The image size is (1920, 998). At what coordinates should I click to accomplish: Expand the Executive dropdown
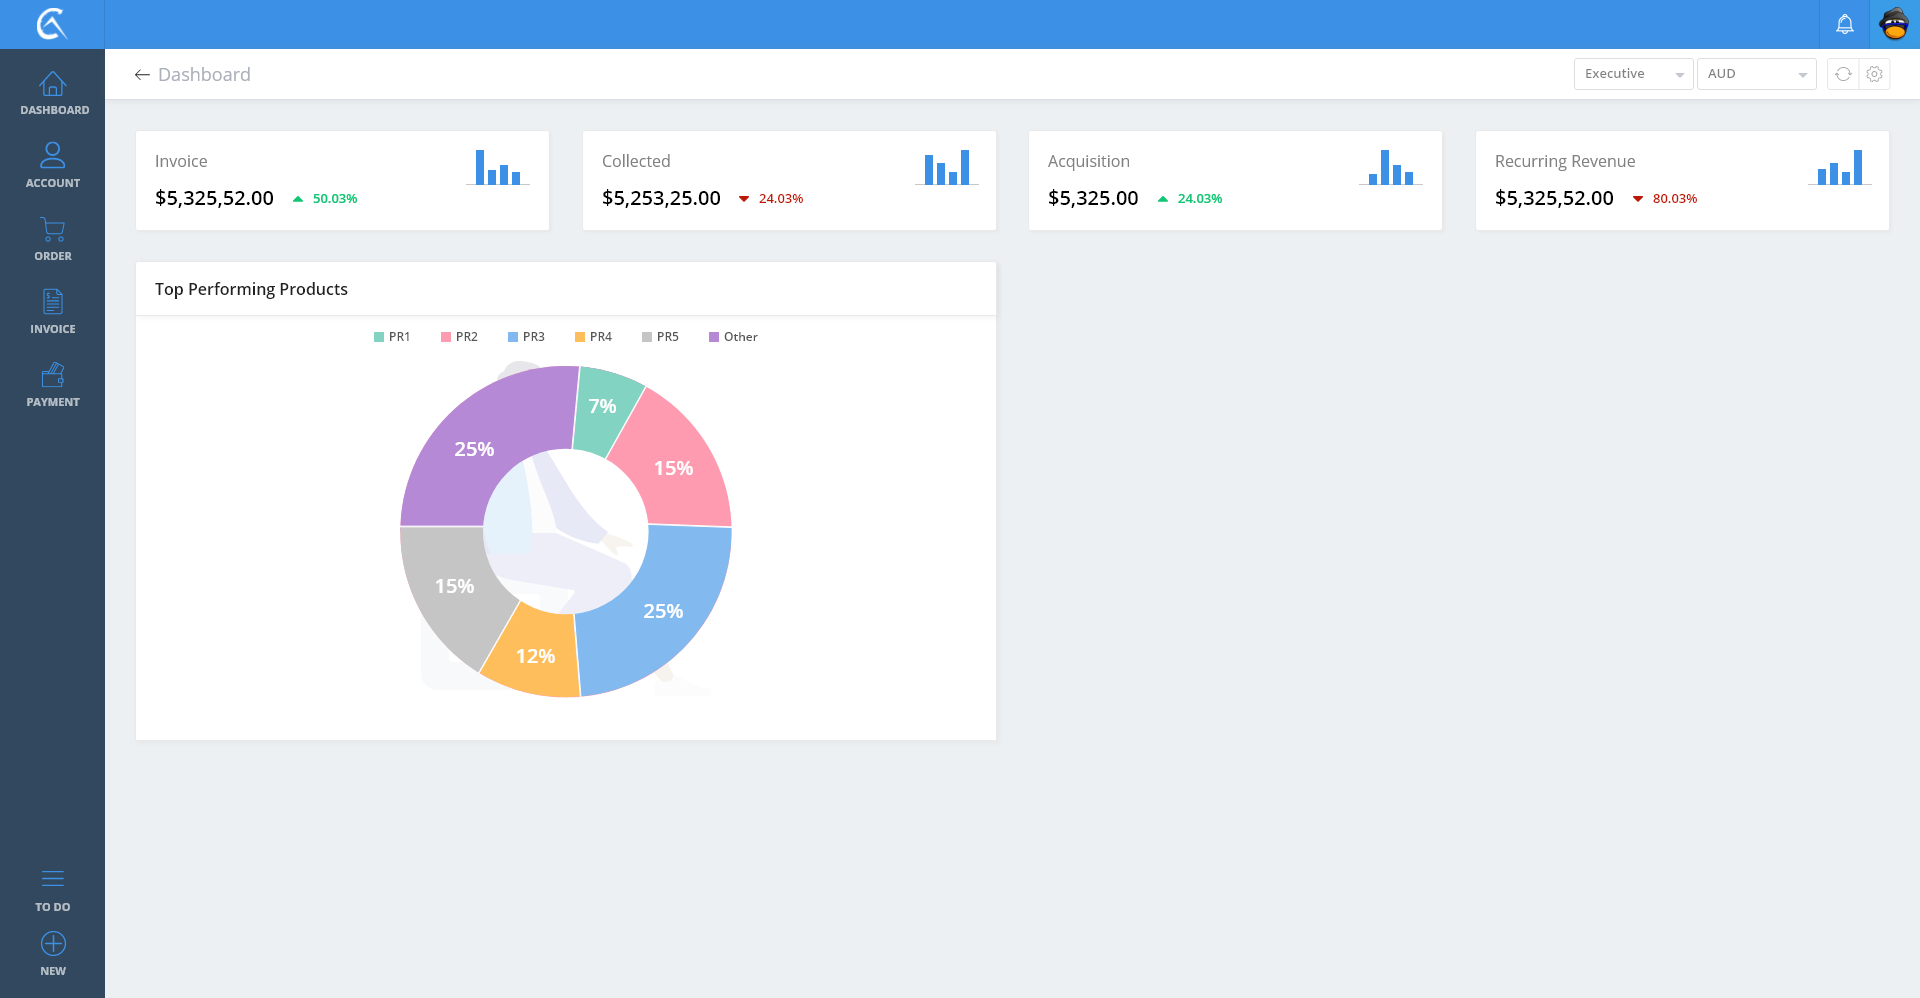1633,74
